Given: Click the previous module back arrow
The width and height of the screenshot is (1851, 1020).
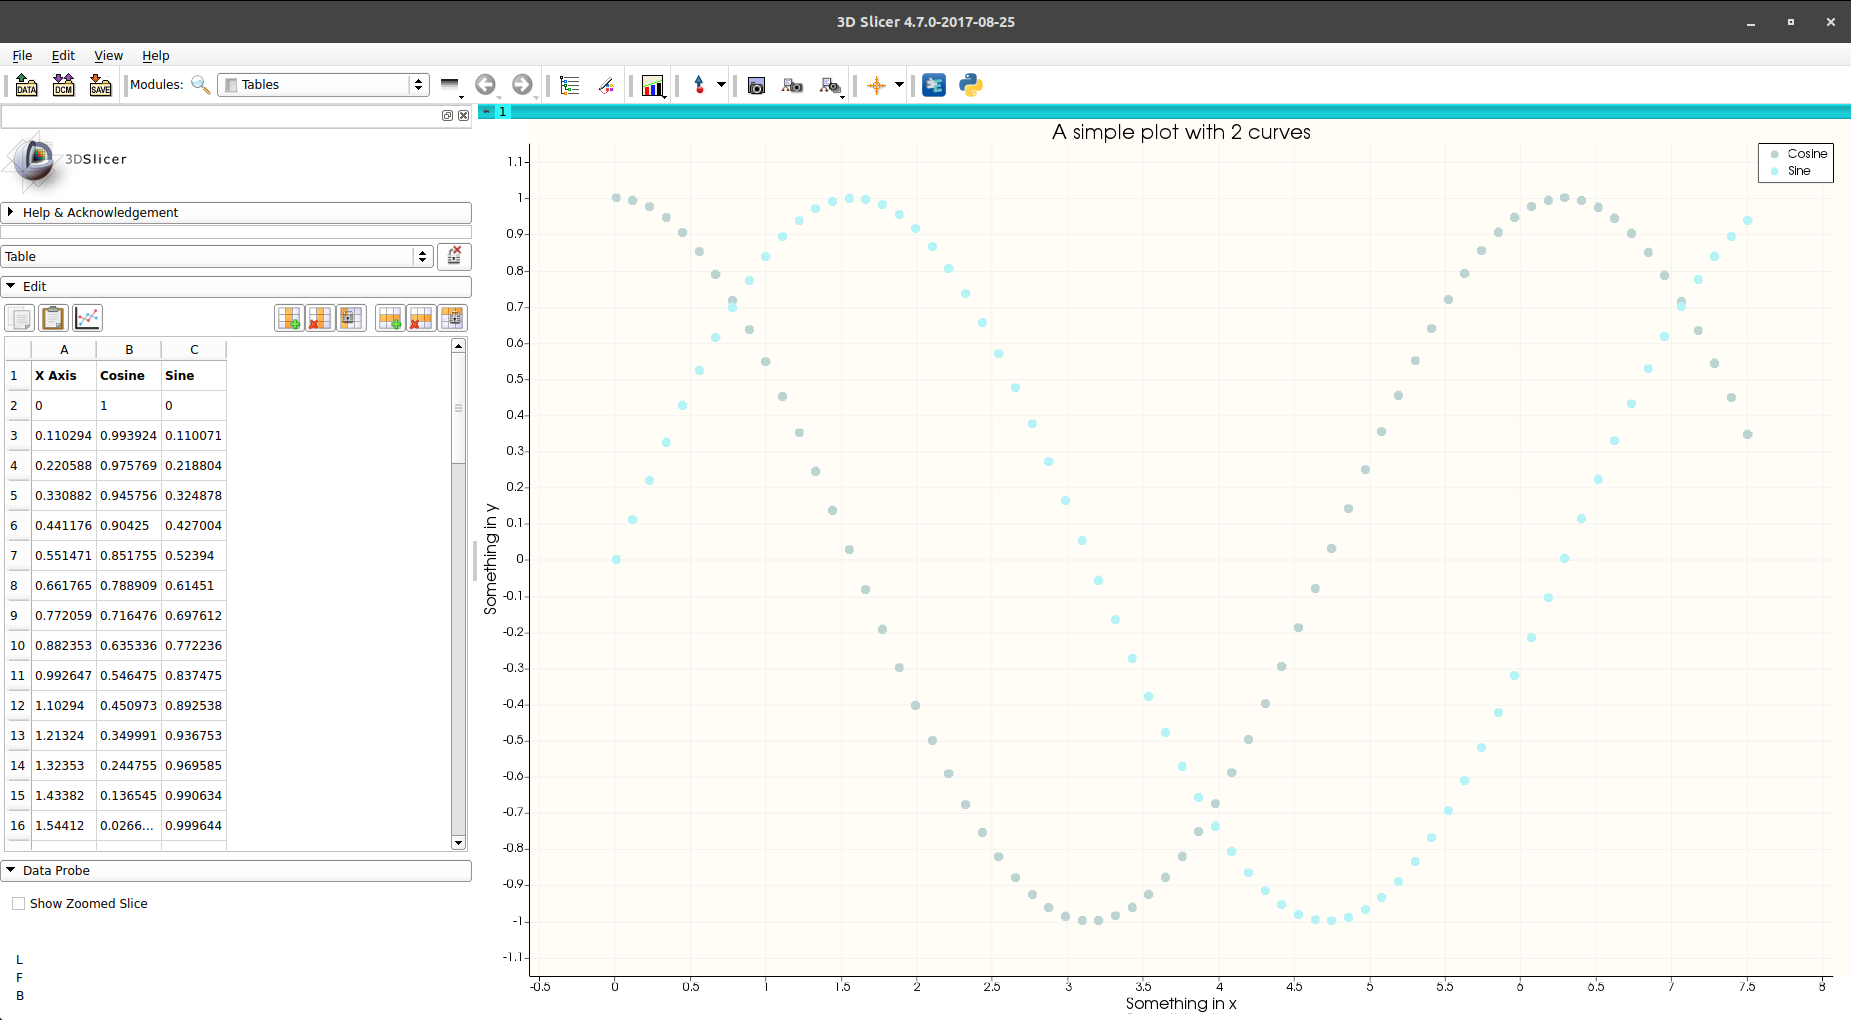Looking at the screenshot, I should click(x=486, y=86).
